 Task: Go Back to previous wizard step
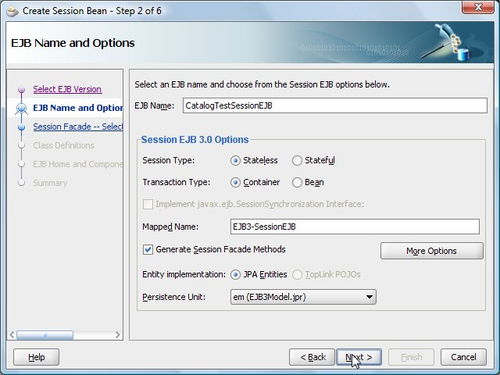pos(312,357)
